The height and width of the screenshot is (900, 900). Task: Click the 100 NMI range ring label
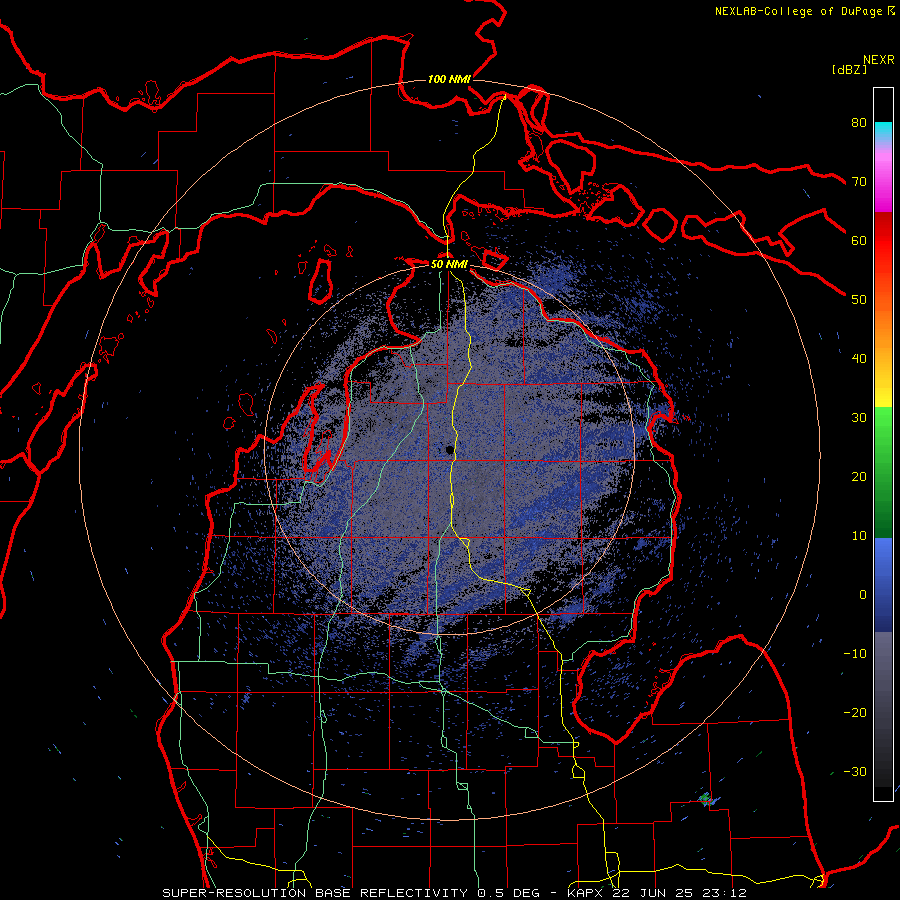[449, 79]
